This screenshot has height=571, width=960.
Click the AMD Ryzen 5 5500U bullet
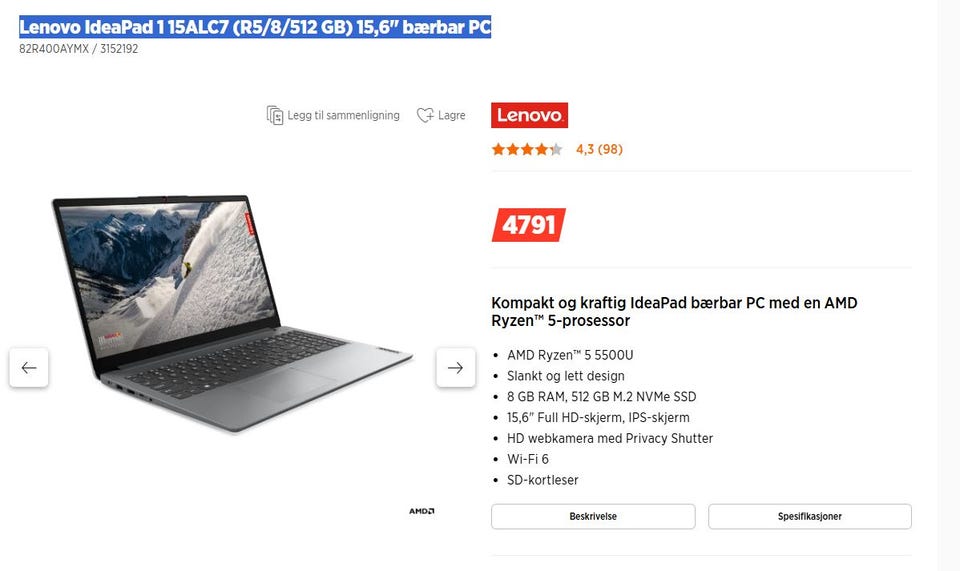pyautogui.click(x=570, y=355)
